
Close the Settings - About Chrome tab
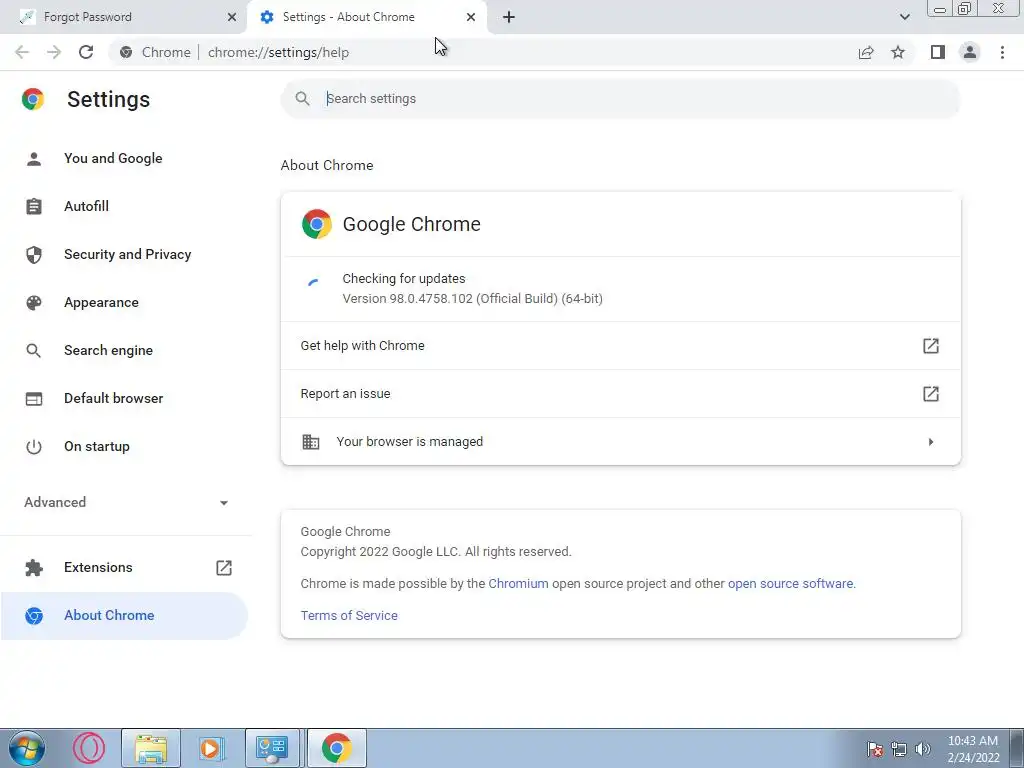(471, 18)
